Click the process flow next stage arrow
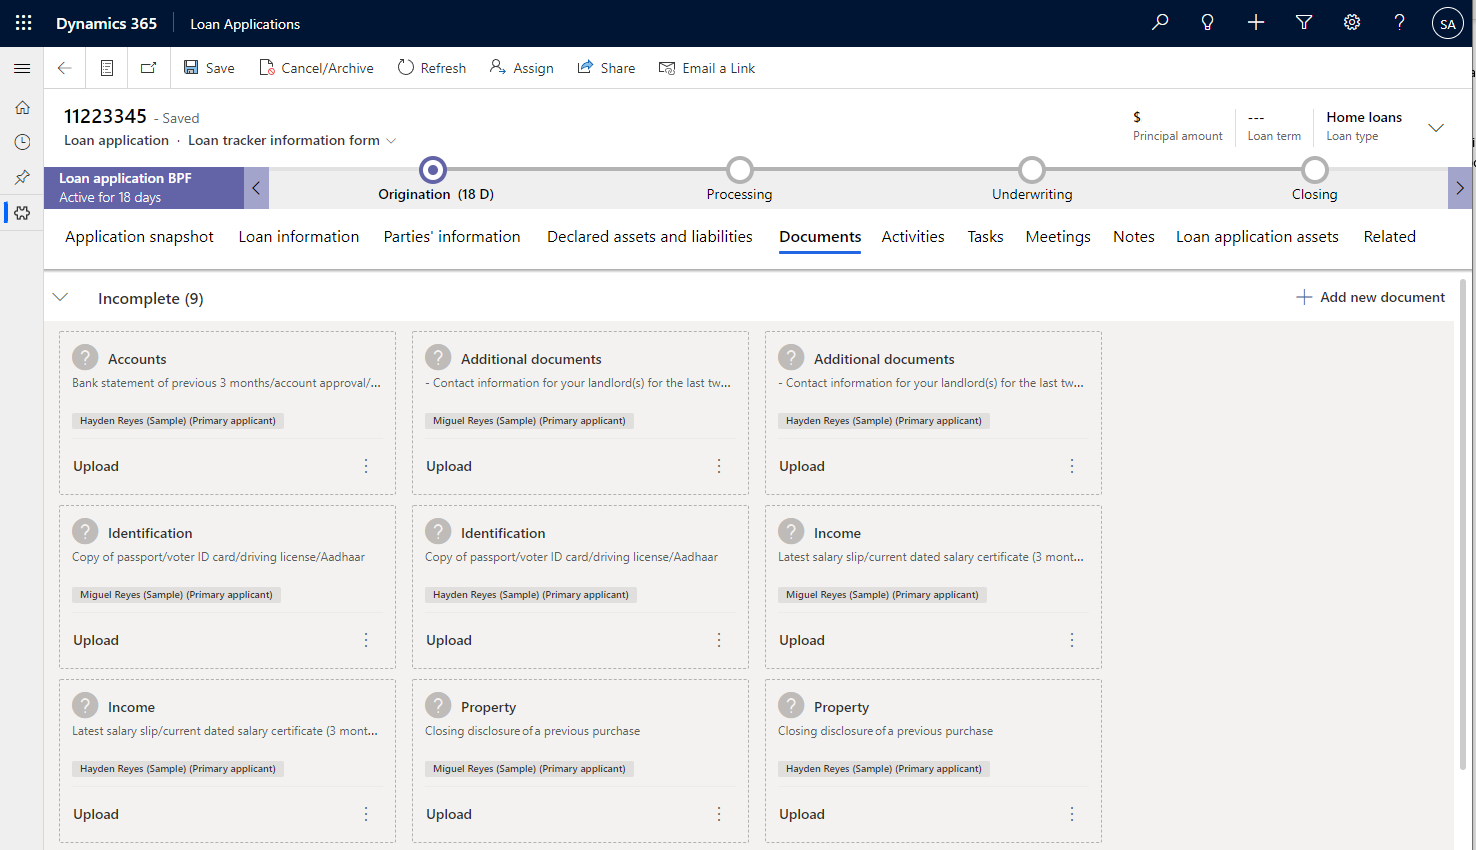Screen dimensions: 1476x850 tap(1460, 188)
